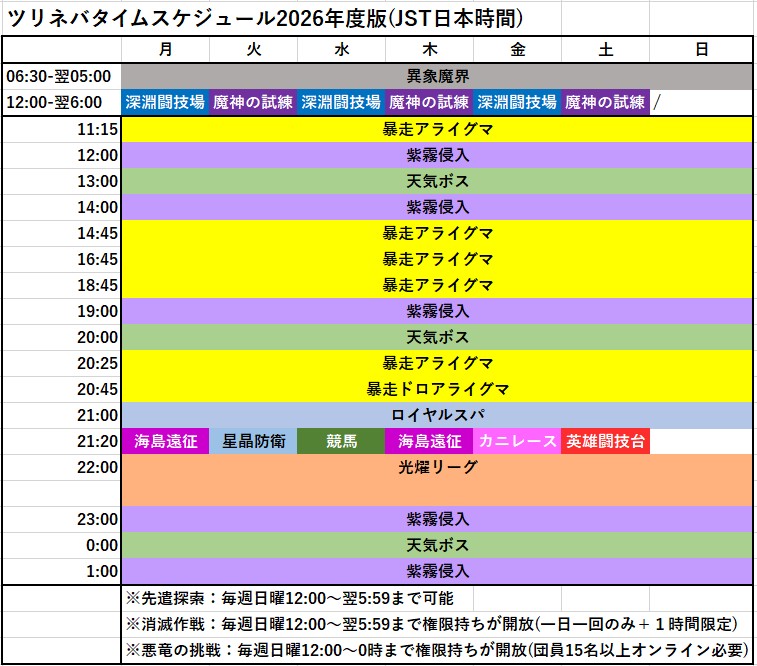Select the 紫霧侵入 row at 23:00
757x666 pixels.
(438, 519)
